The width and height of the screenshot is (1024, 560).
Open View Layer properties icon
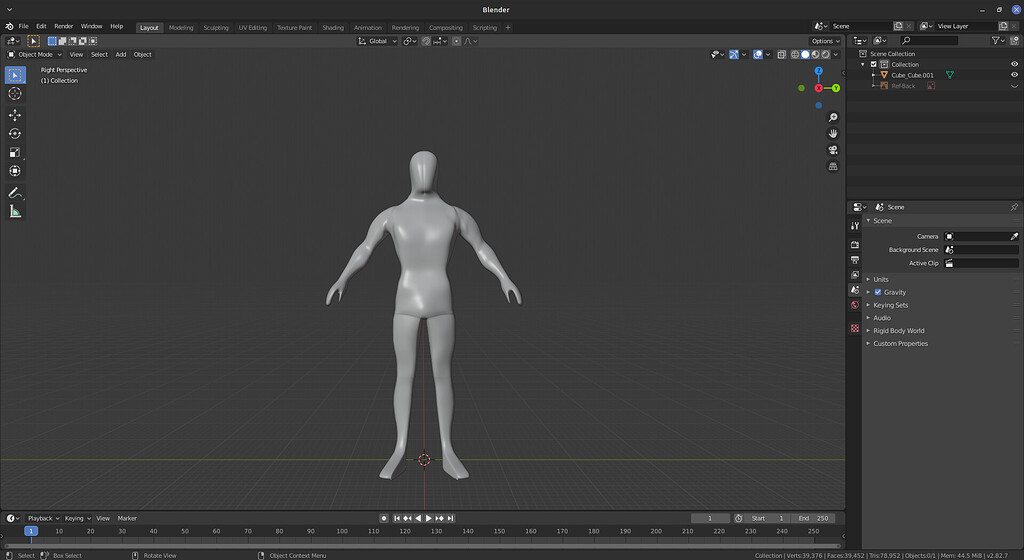click(x=855, y=275)
